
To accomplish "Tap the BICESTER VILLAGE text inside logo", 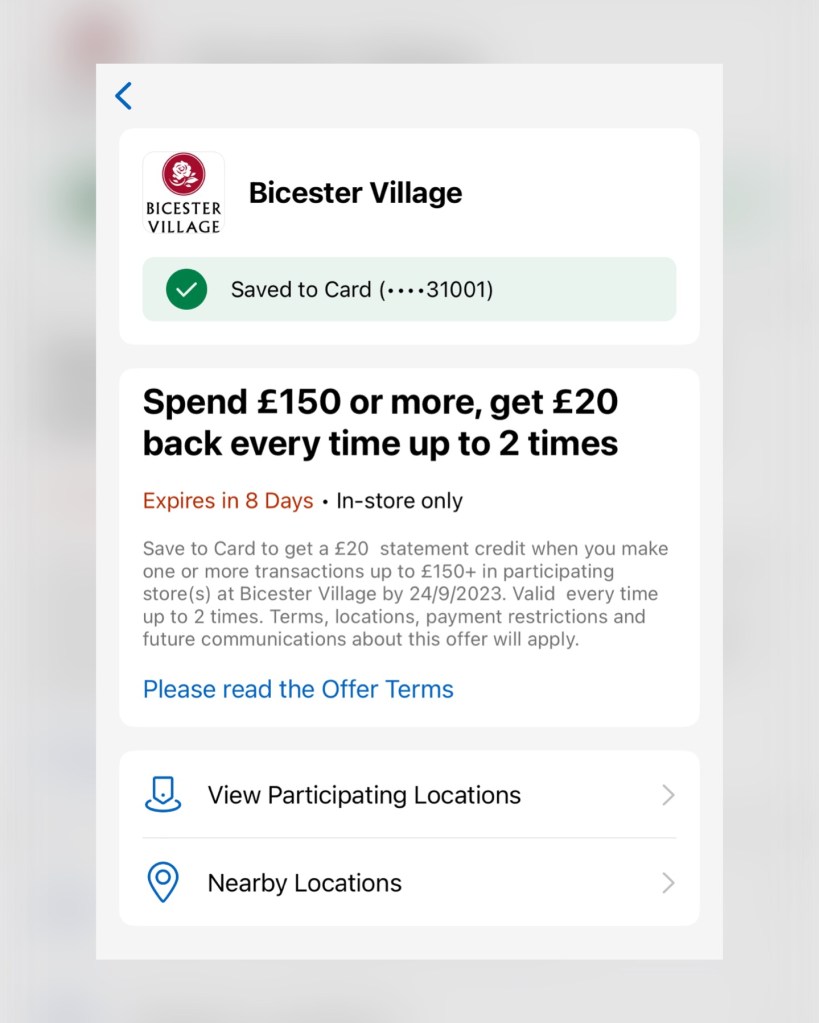I will pos(184,217).
